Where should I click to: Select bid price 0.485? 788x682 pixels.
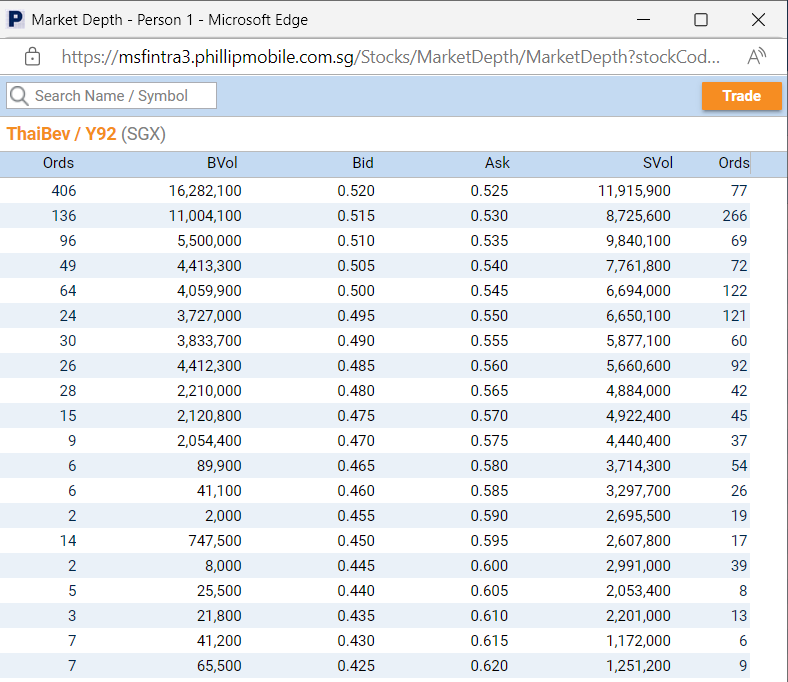point(356,365)
